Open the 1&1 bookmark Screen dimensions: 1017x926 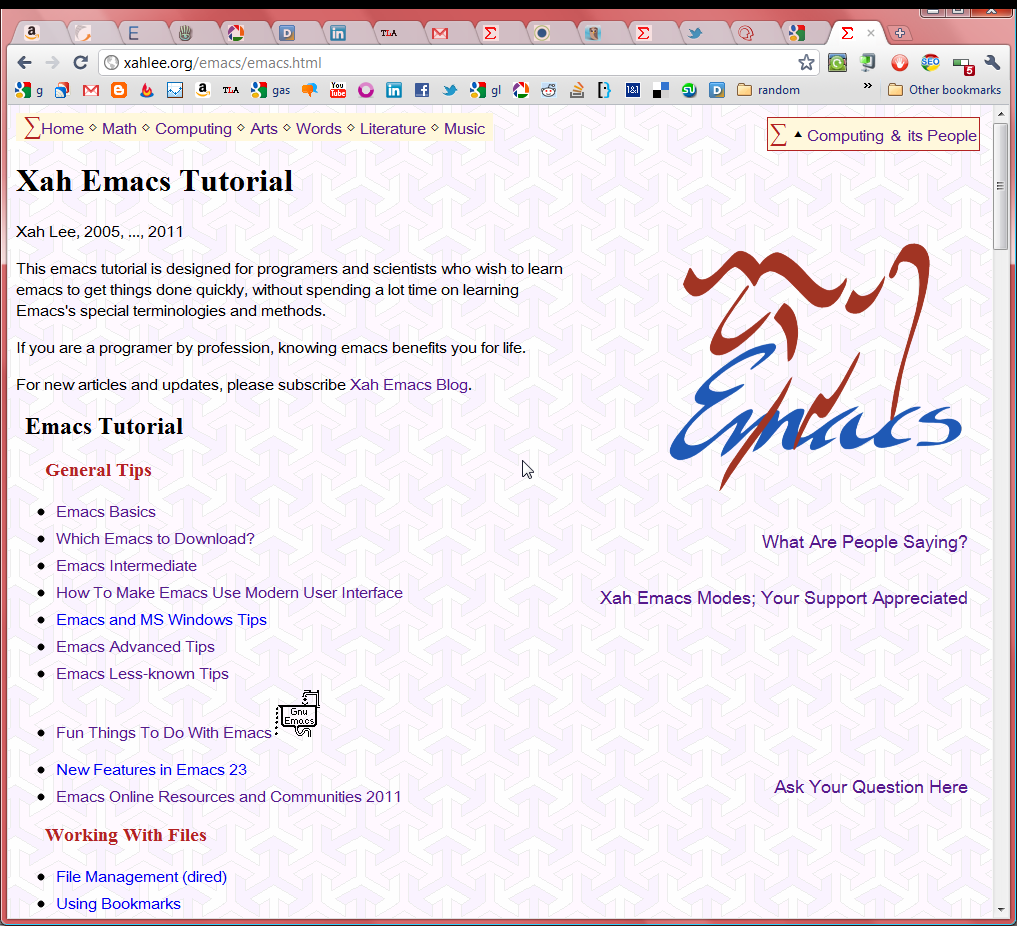click(x=632, y=90)
